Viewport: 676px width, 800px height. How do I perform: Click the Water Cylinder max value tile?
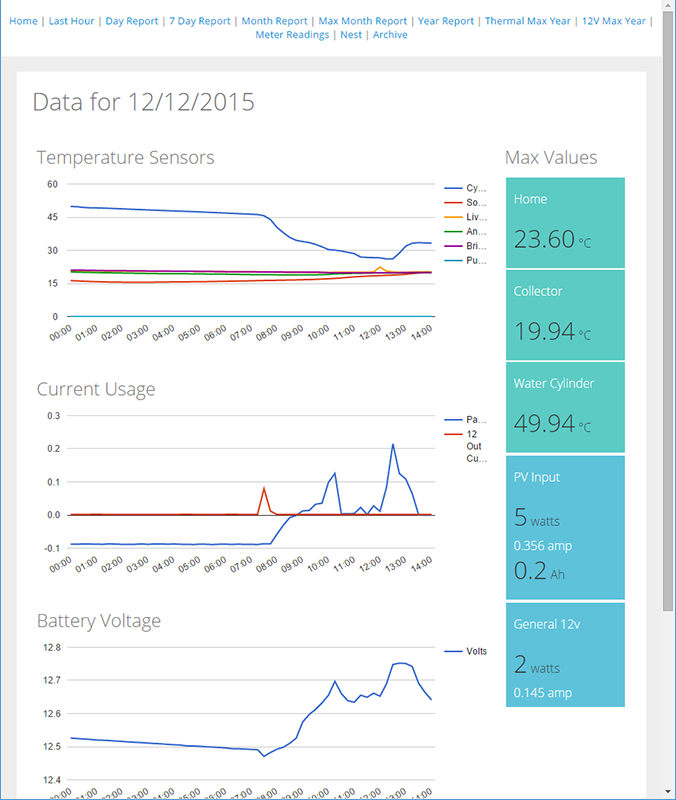click(x=565, y=407)
